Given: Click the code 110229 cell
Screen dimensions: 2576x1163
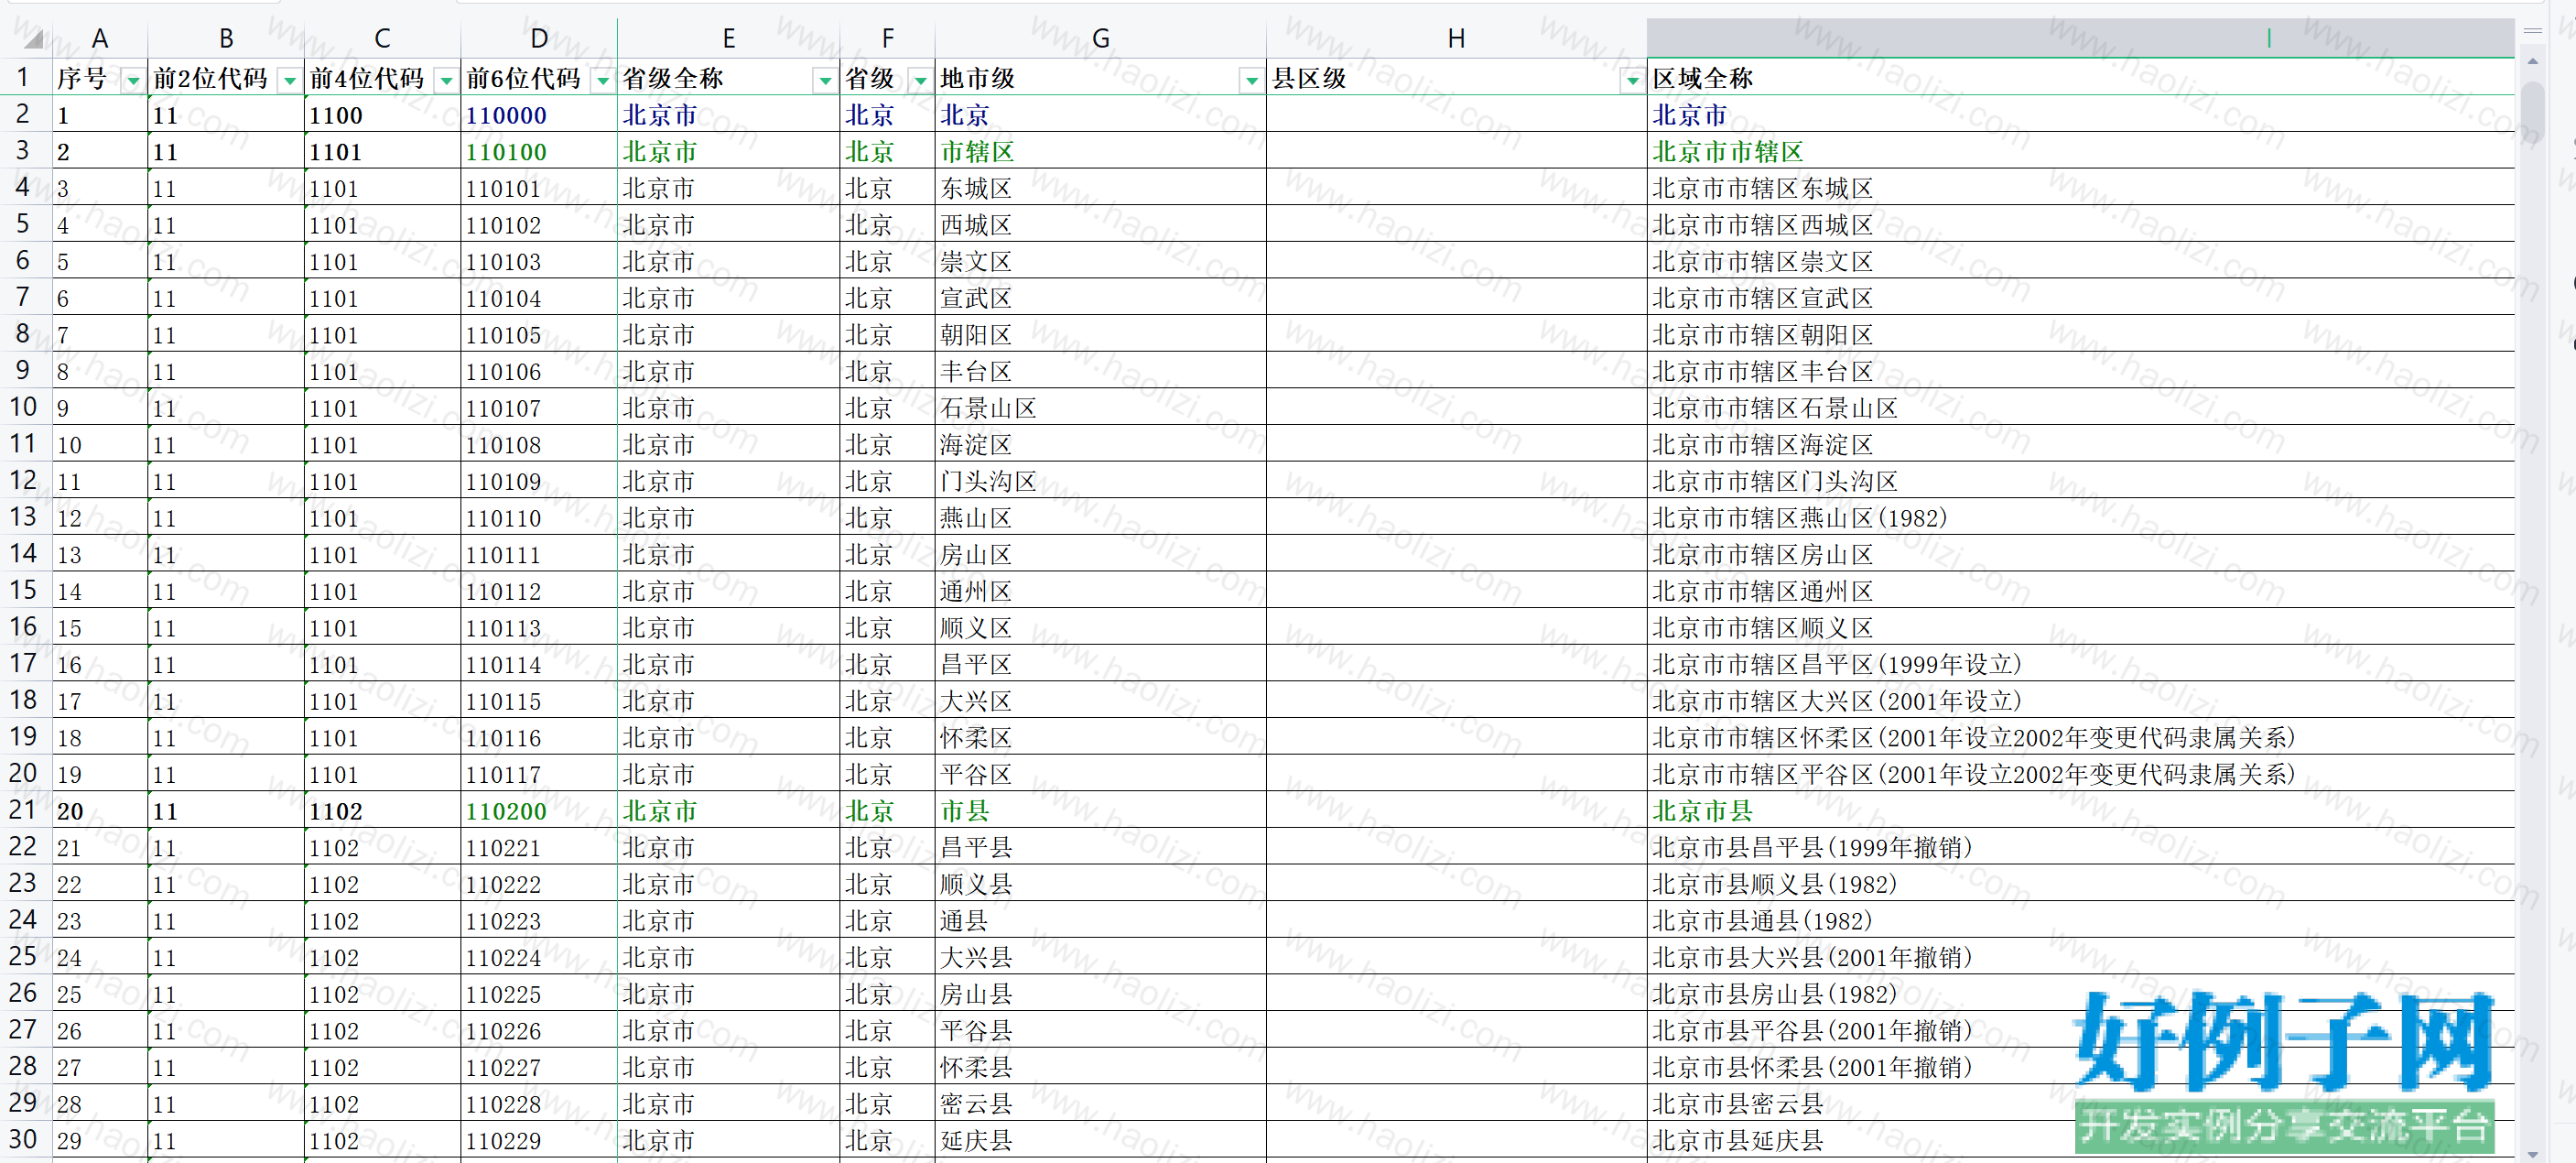Looking at the screenshot, I should [x=540, y=1141].
